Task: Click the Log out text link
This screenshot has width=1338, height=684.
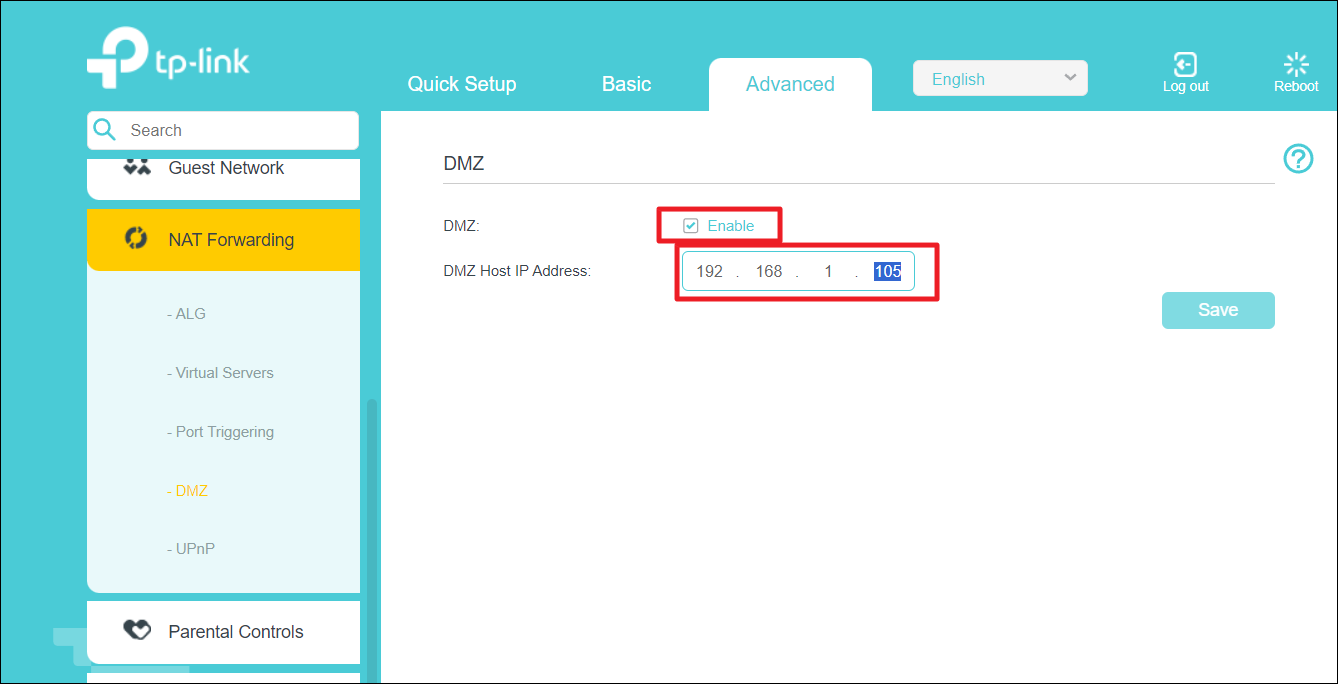Action: (1186, 87)
